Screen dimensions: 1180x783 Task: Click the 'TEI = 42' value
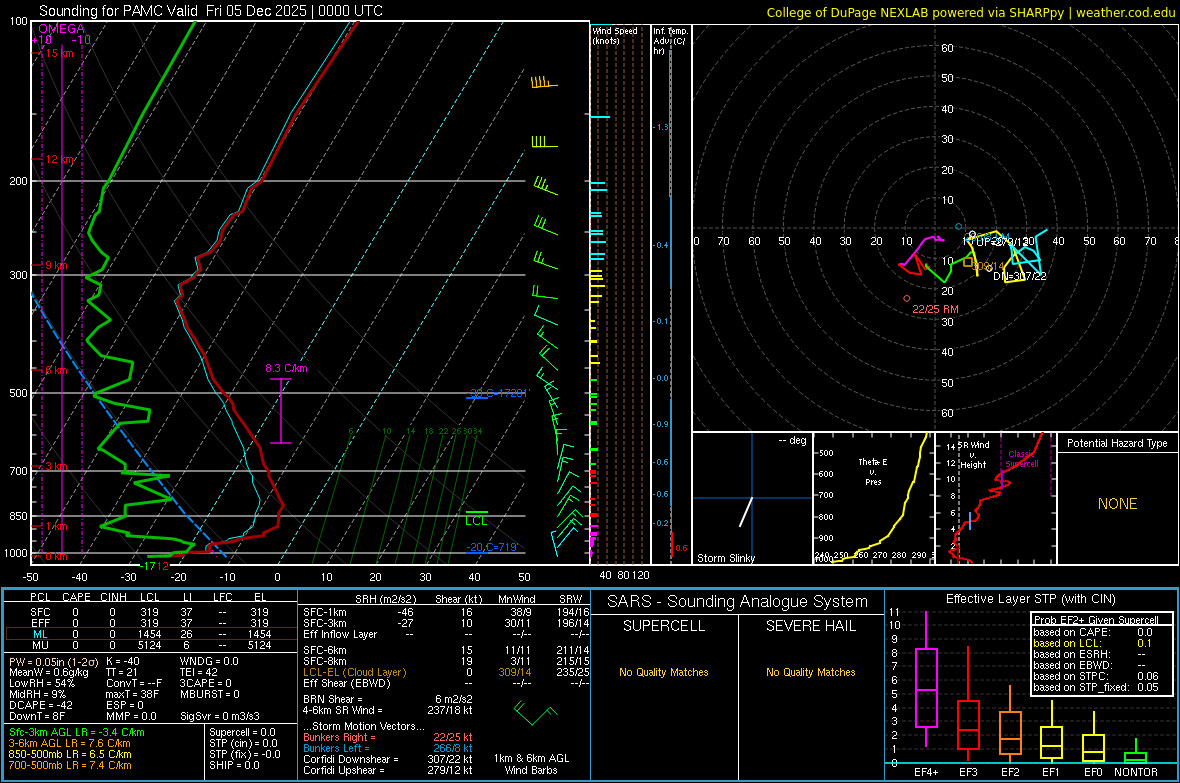(x=199, y=672)
